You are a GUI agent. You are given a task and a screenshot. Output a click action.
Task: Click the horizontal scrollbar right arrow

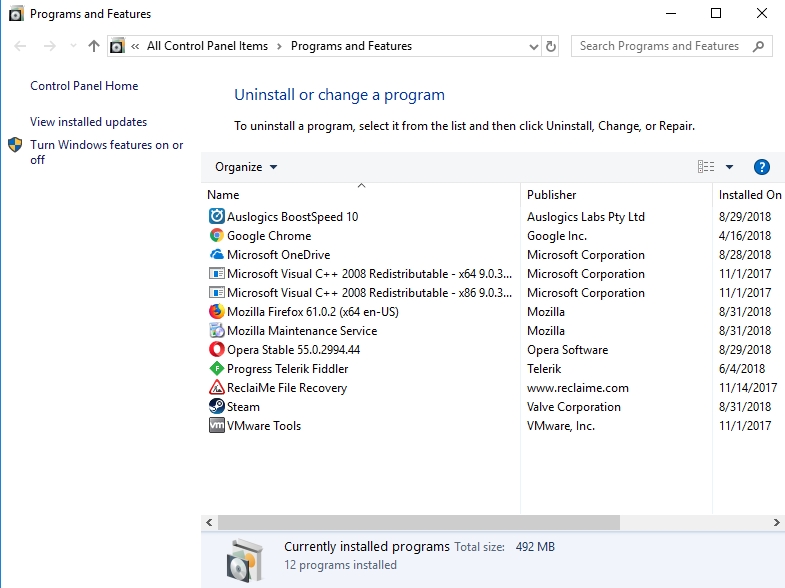click(x=777, y=523)
